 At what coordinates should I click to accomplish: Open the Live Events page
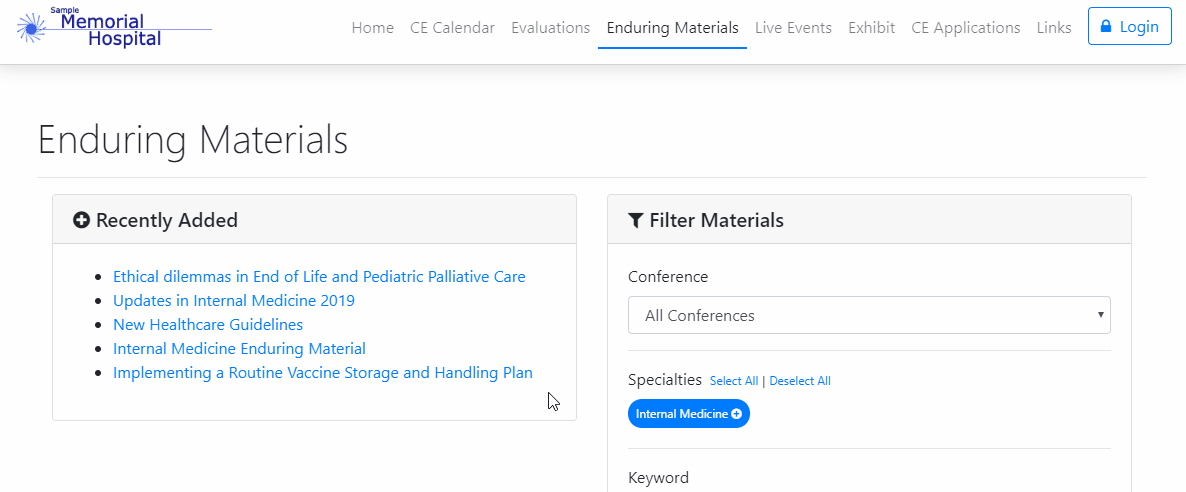click(x=793, y=28)
